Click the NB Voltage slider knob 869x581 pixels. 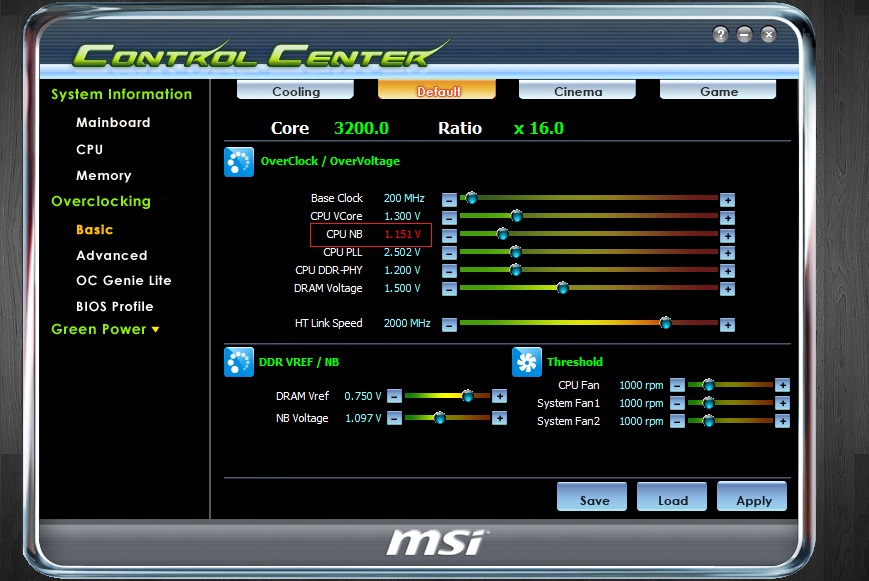440,417
